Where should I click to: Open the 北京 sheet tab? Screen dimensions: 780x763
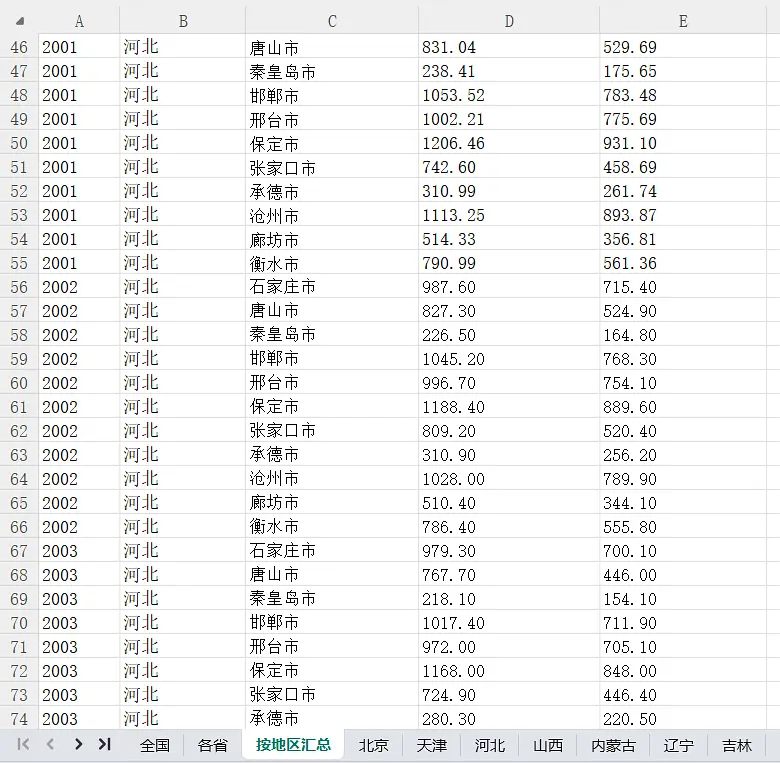click(x=374, y=745)
